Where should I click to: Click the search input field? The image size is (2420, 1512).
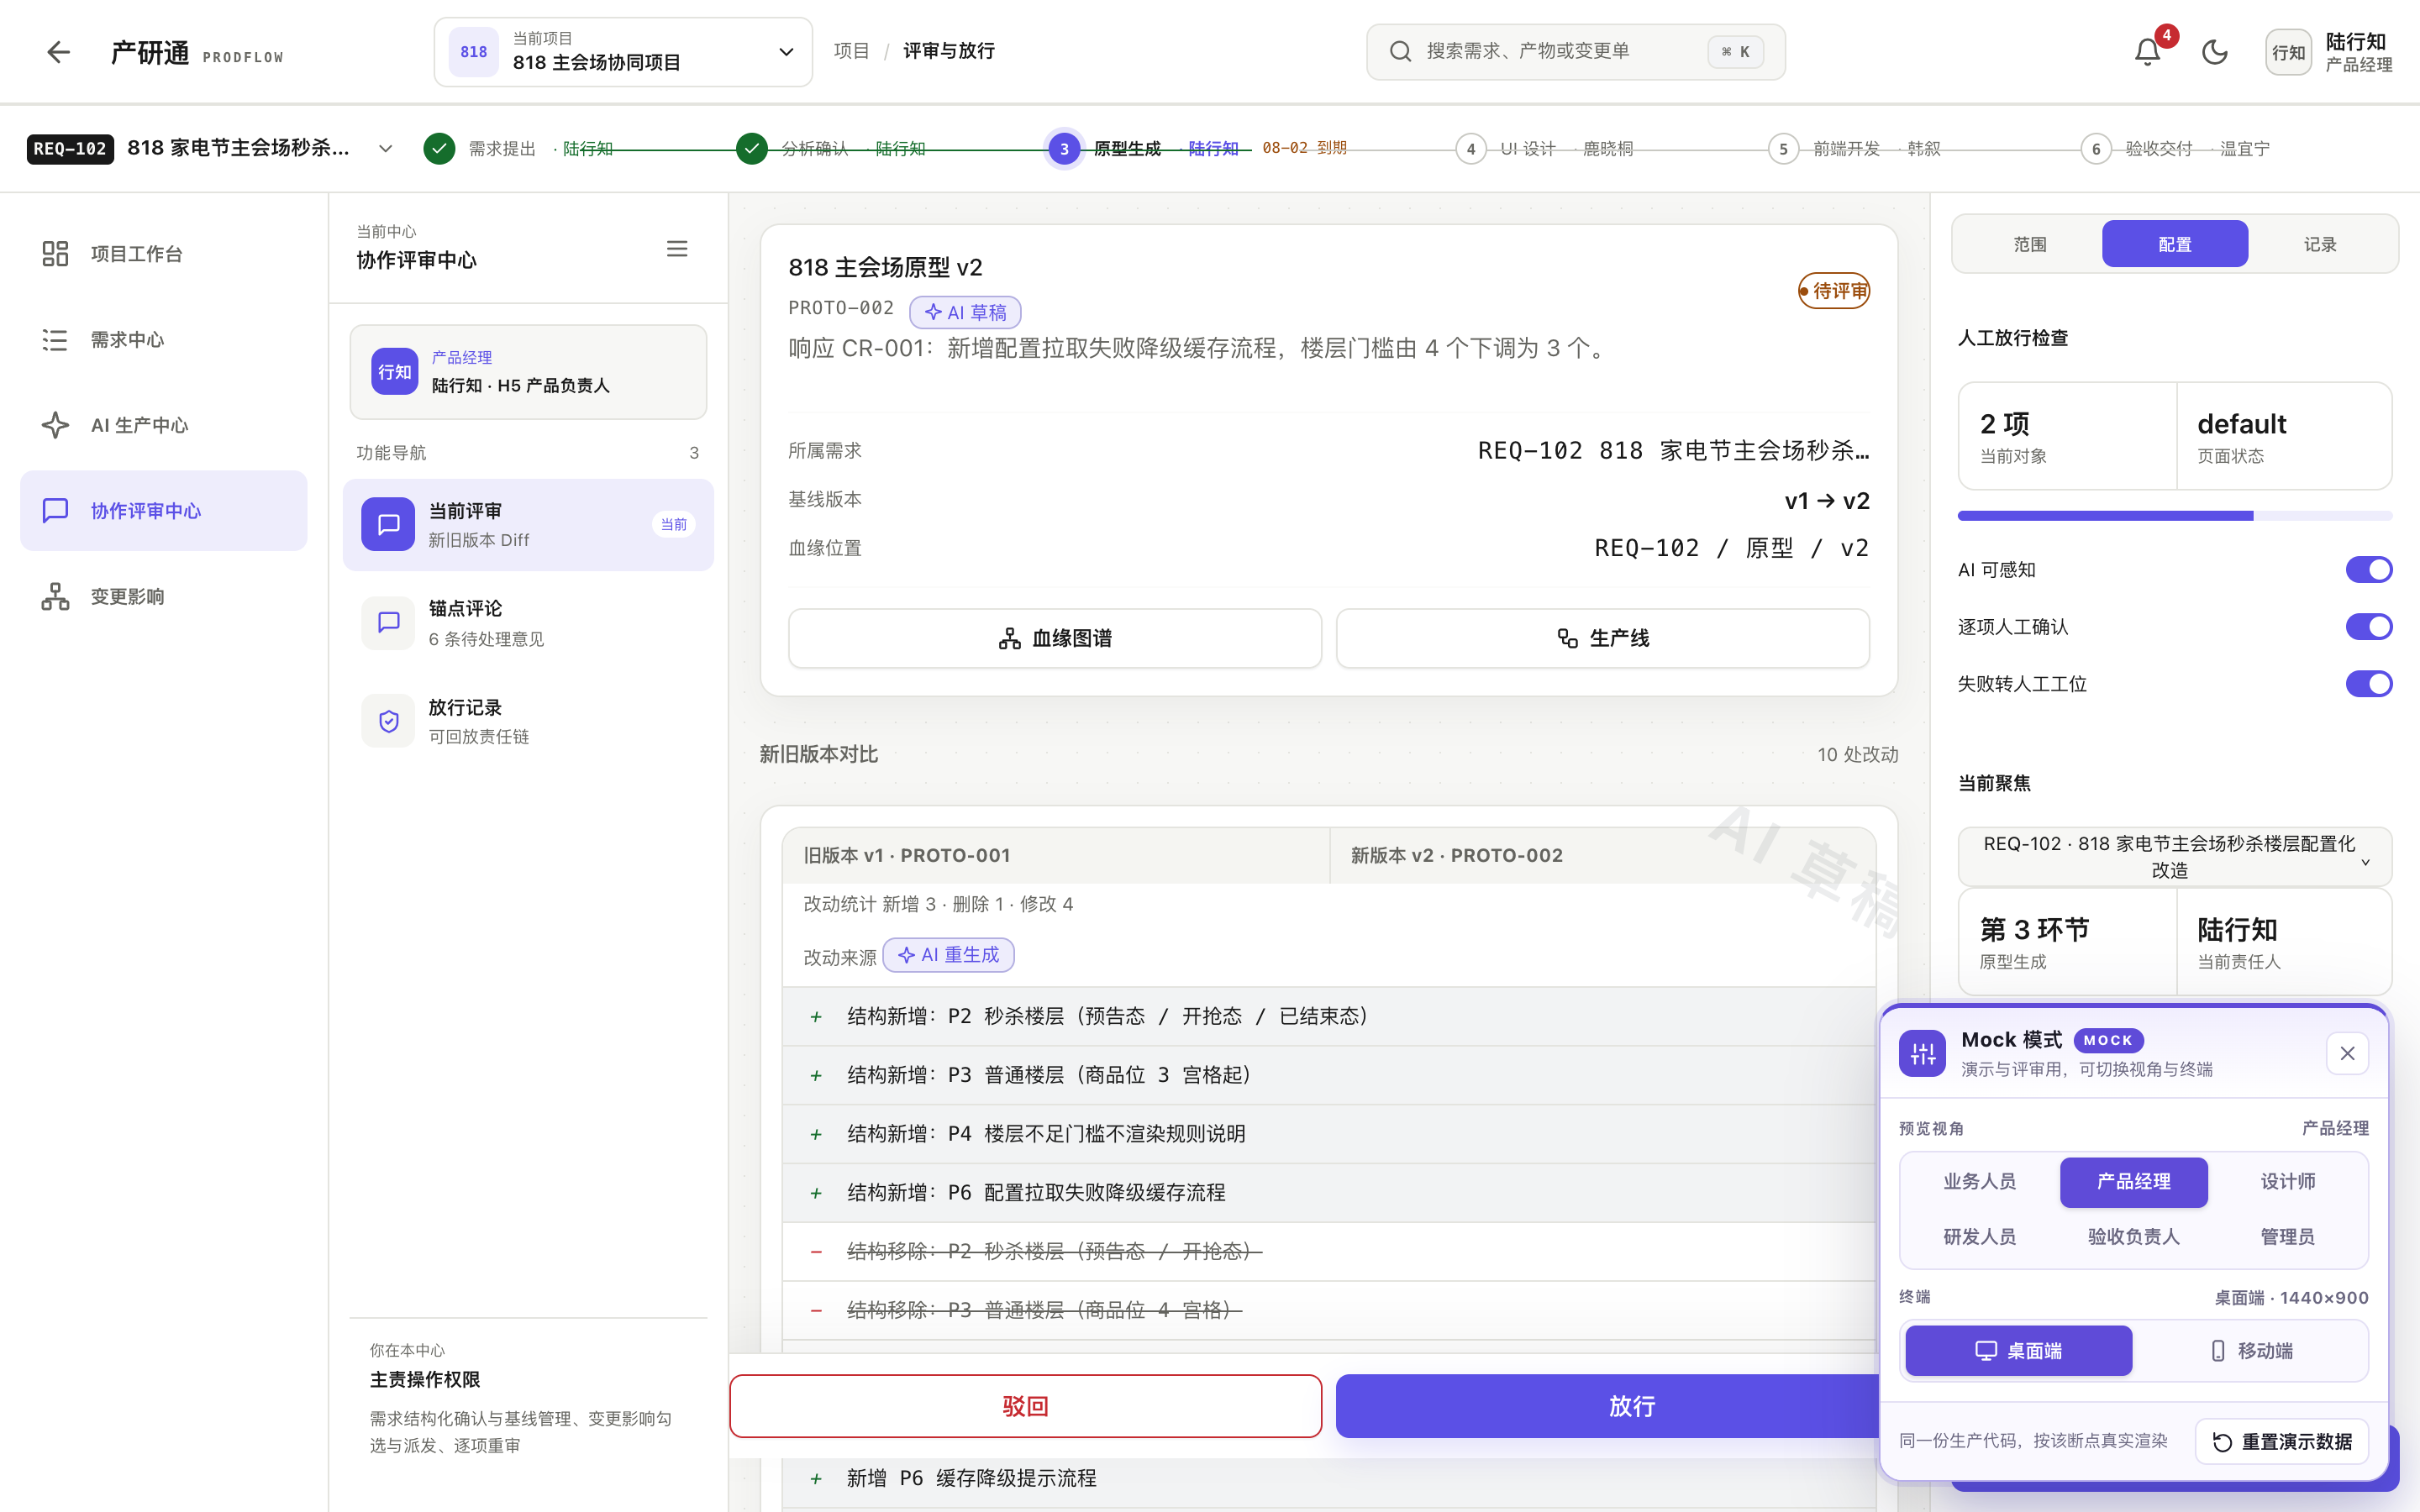[x=1575, y=52]
